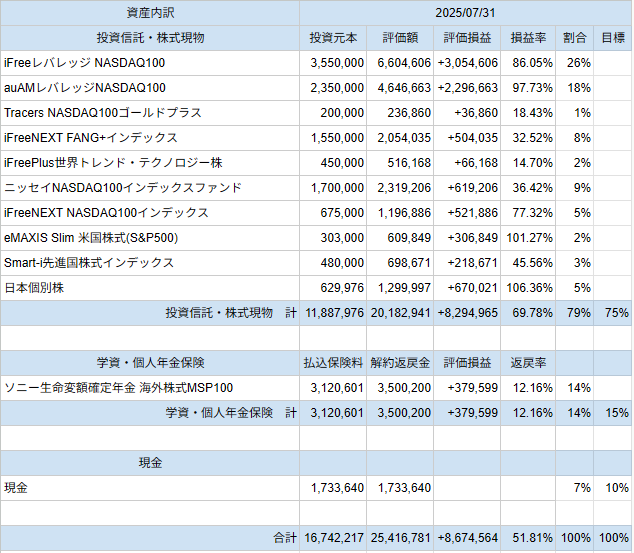
Task: Click the Tracers NASDAQ100ゴールドプラス cell
Action: point(150,113)
